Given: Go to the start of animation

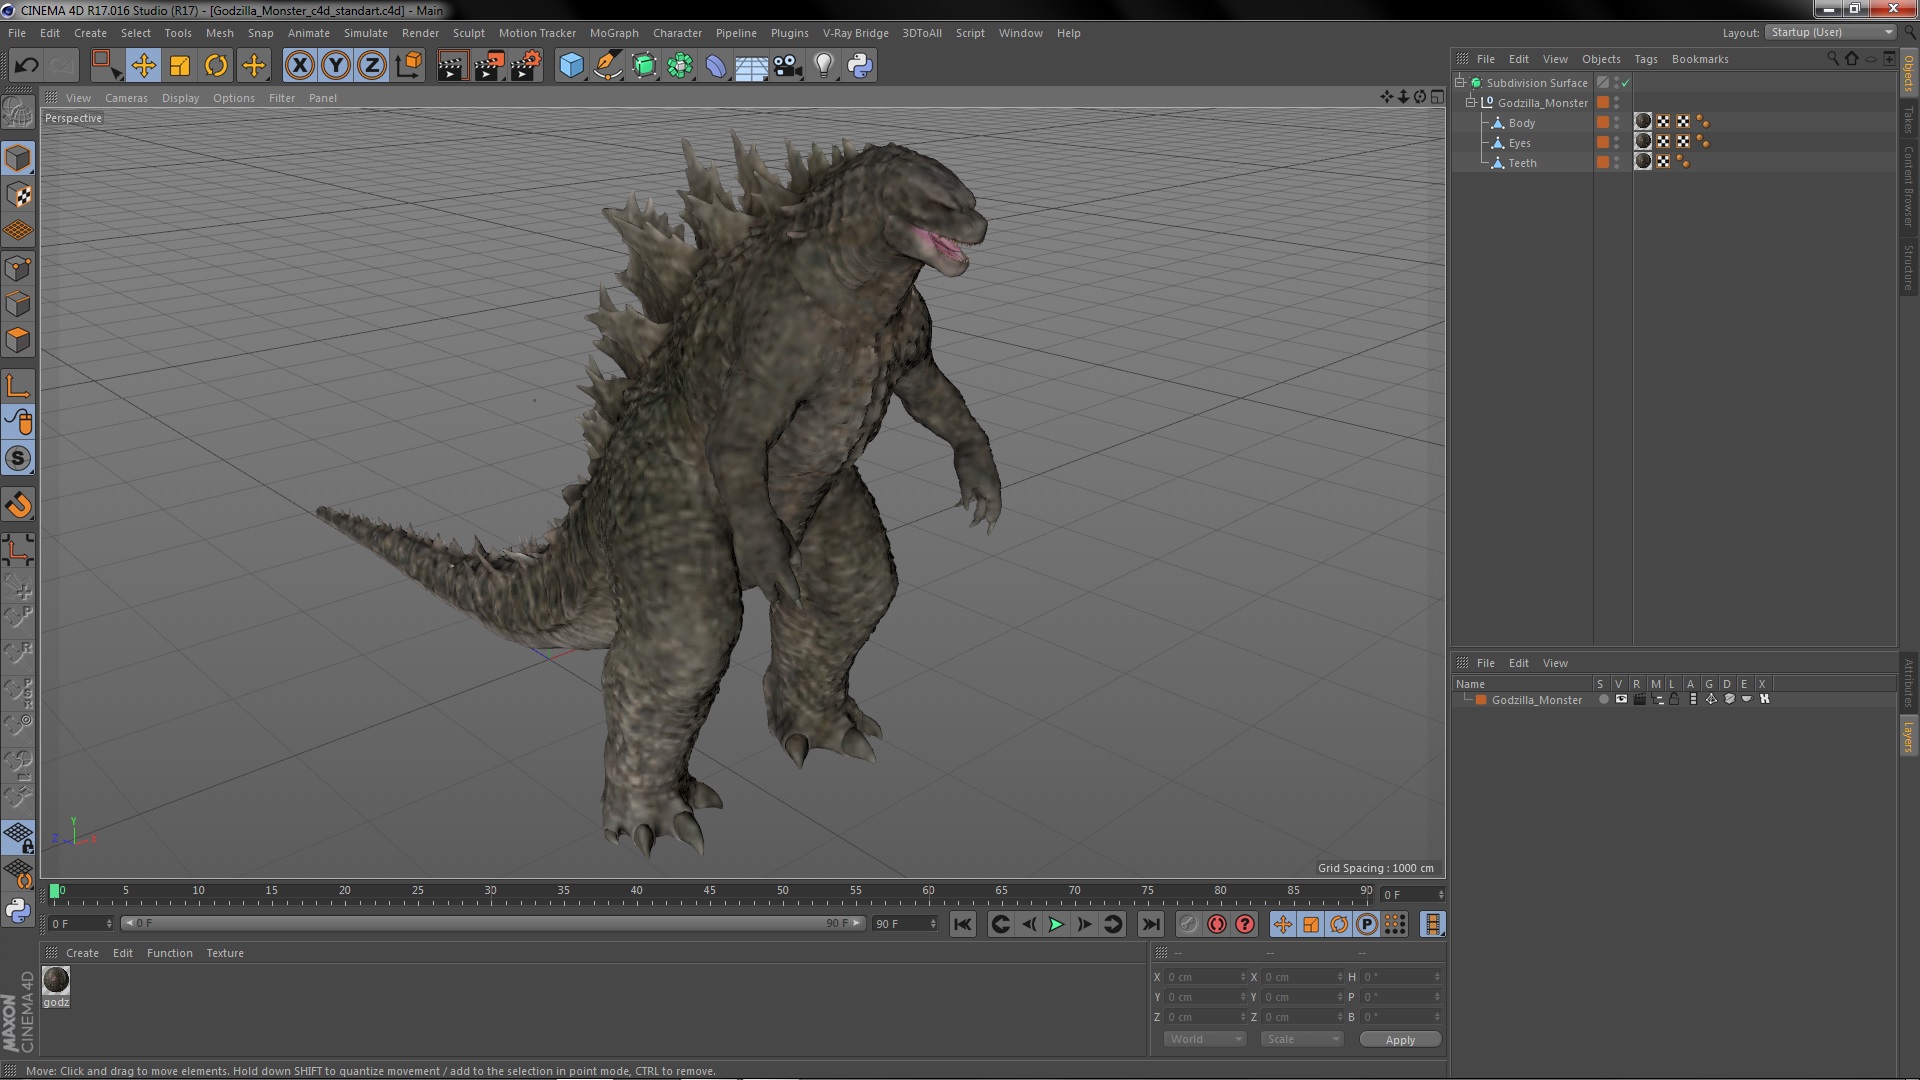Looking at the screenshot, I should point(962,925).
